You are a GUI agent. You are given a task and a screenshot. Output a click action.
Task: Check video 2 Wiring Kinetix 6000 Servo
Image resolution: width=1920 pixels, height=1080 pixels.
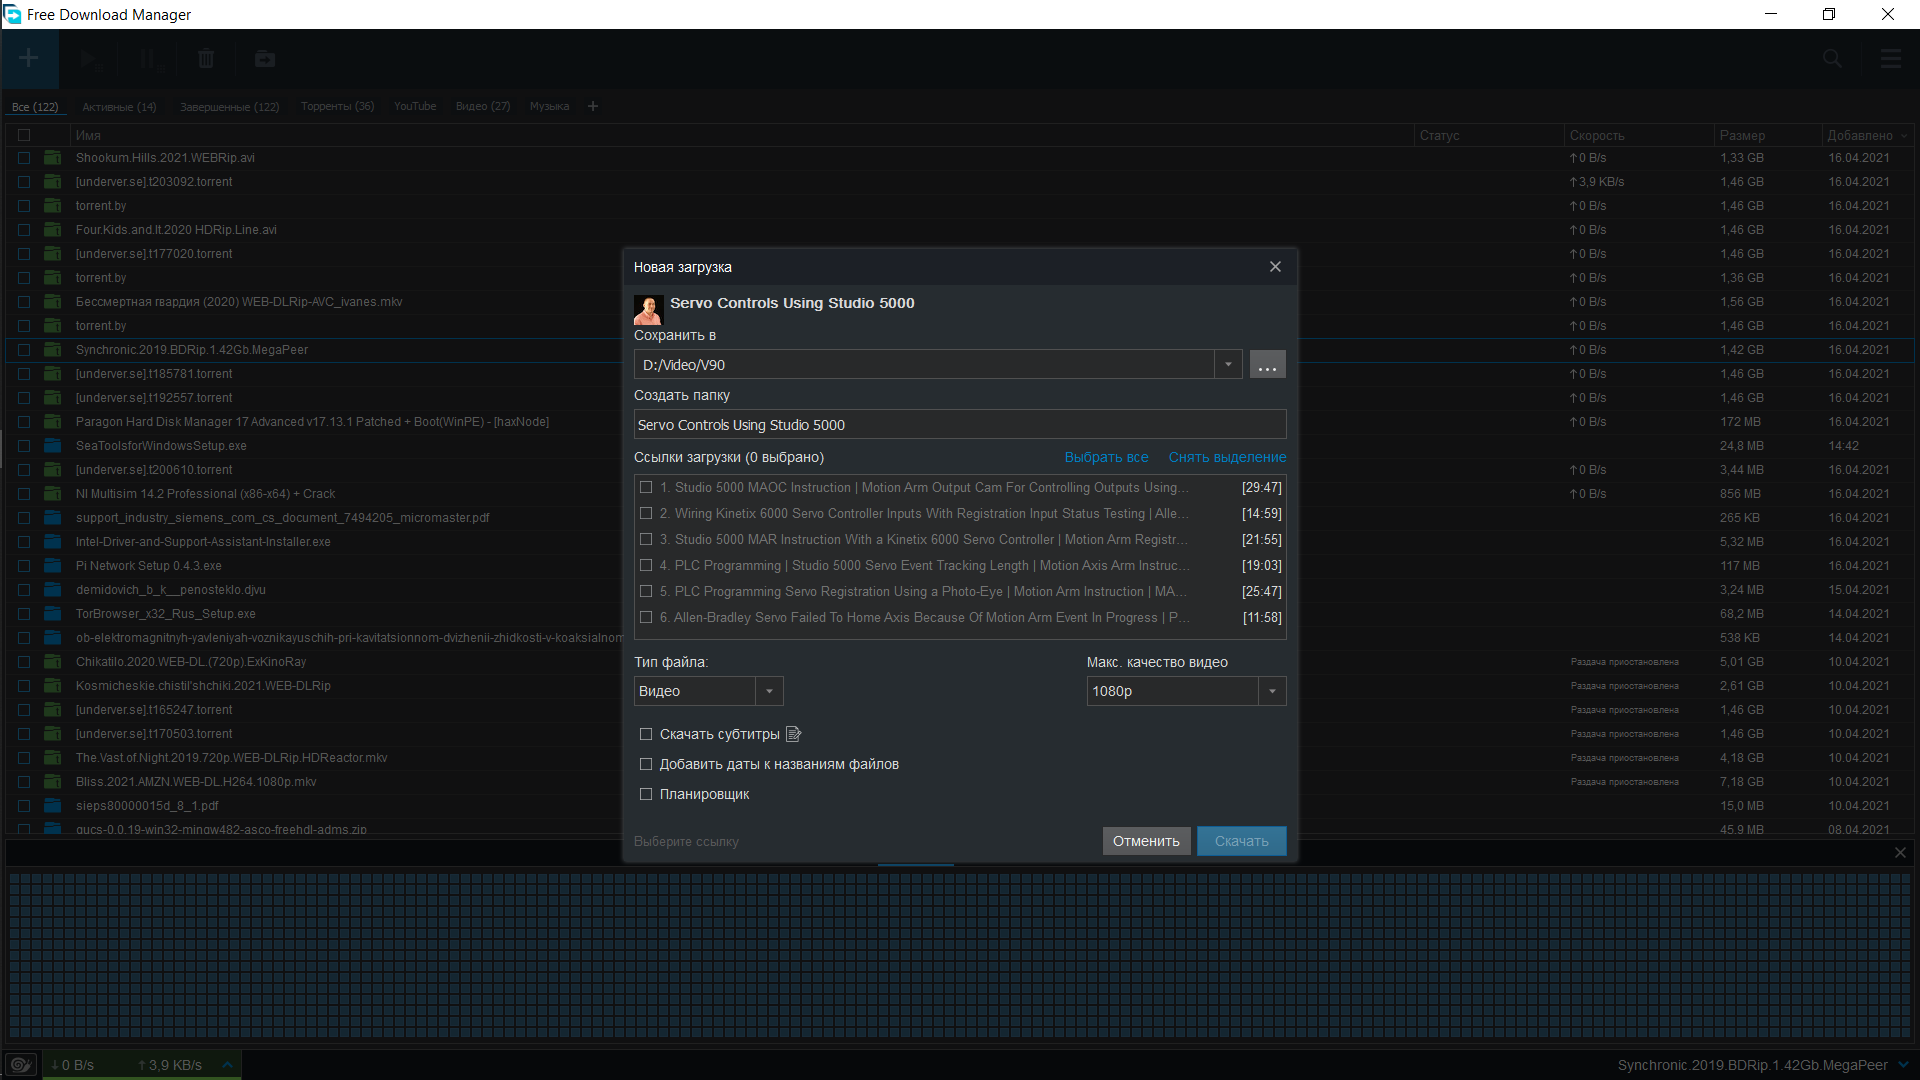pos(646,514)
